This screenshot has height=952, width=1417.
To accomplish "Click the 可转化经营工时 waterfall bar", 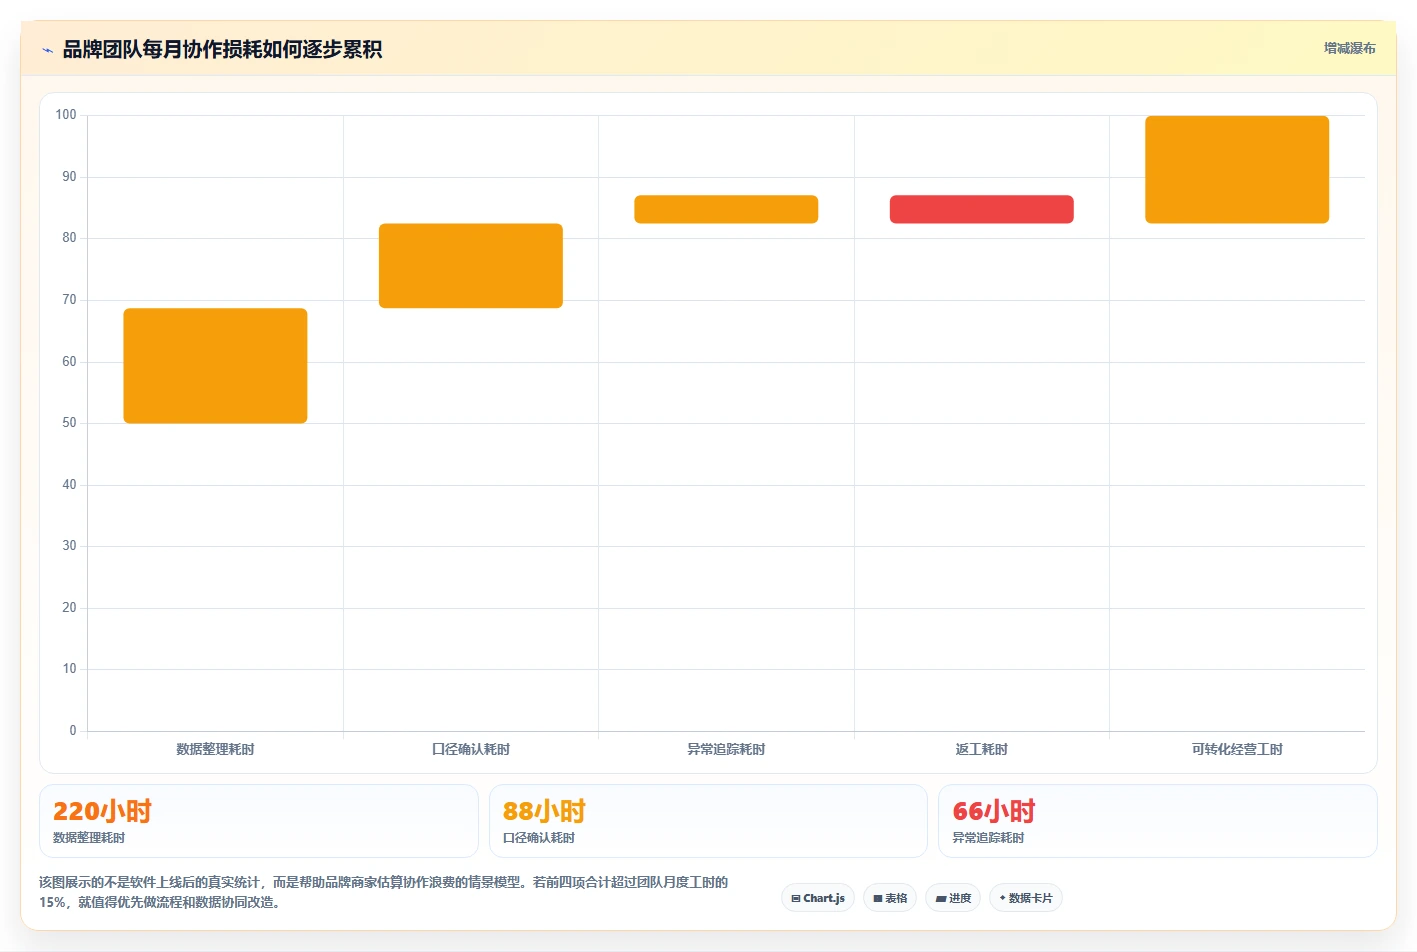I will click(x=1237, y=170).
